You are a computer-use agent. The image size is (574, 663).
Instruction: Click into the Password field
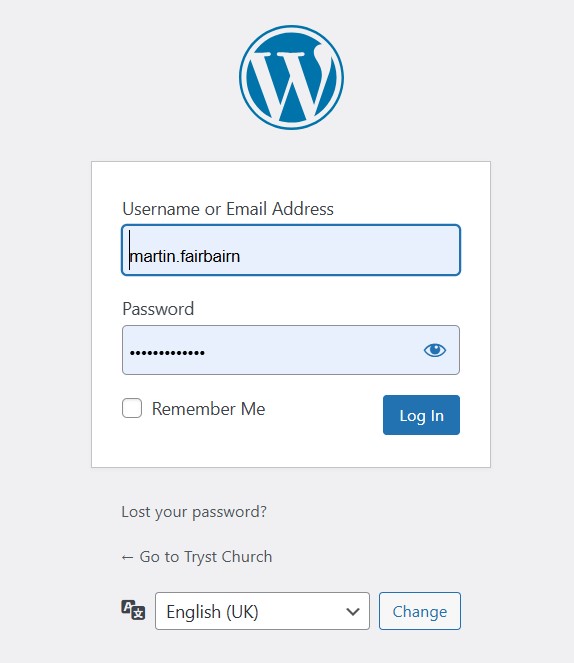291,350
